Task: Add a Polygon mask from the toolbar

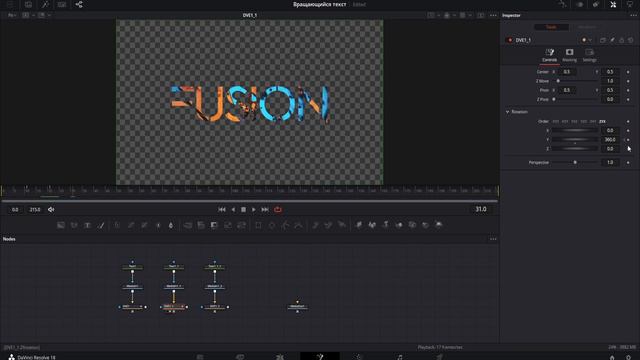Action: point(285,225)
